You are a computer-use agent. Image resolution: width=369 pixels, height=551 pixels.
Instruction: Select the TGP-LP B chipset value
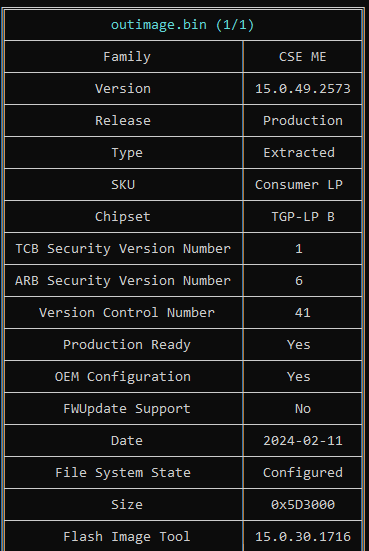(303, 216)
